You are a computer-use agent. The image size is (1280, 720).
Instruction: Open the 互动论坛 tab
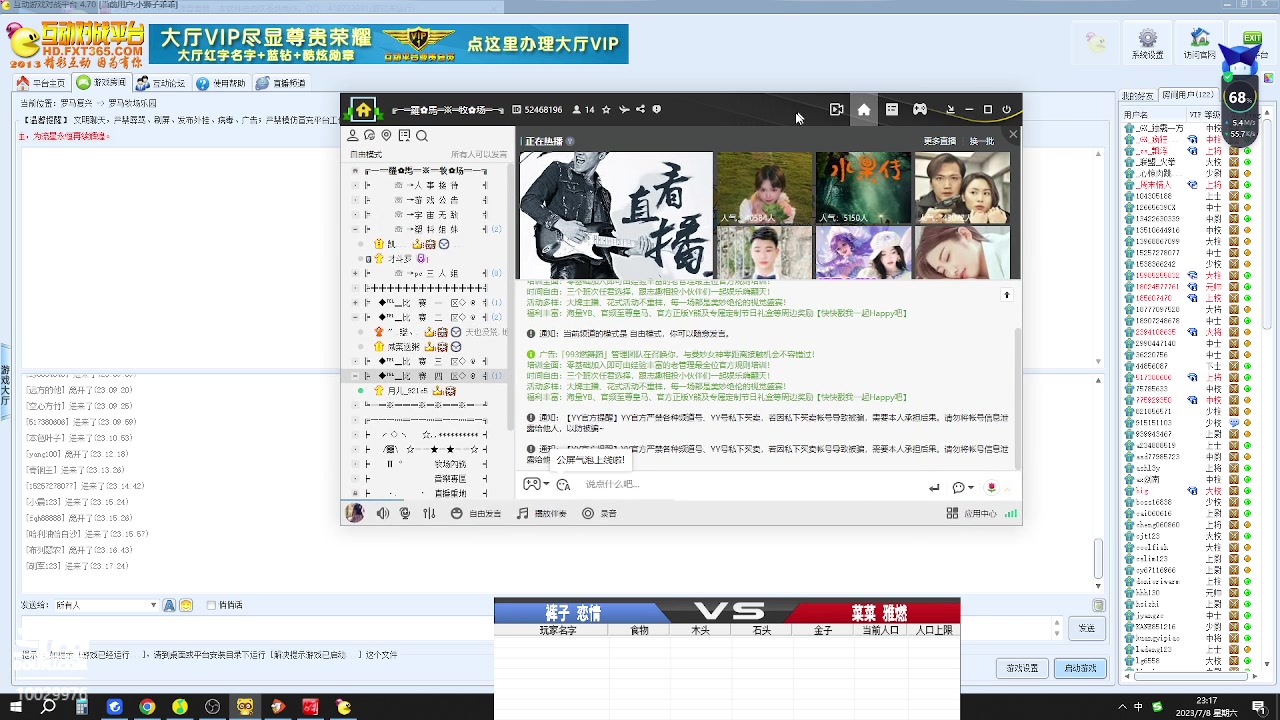coord(162,83)
